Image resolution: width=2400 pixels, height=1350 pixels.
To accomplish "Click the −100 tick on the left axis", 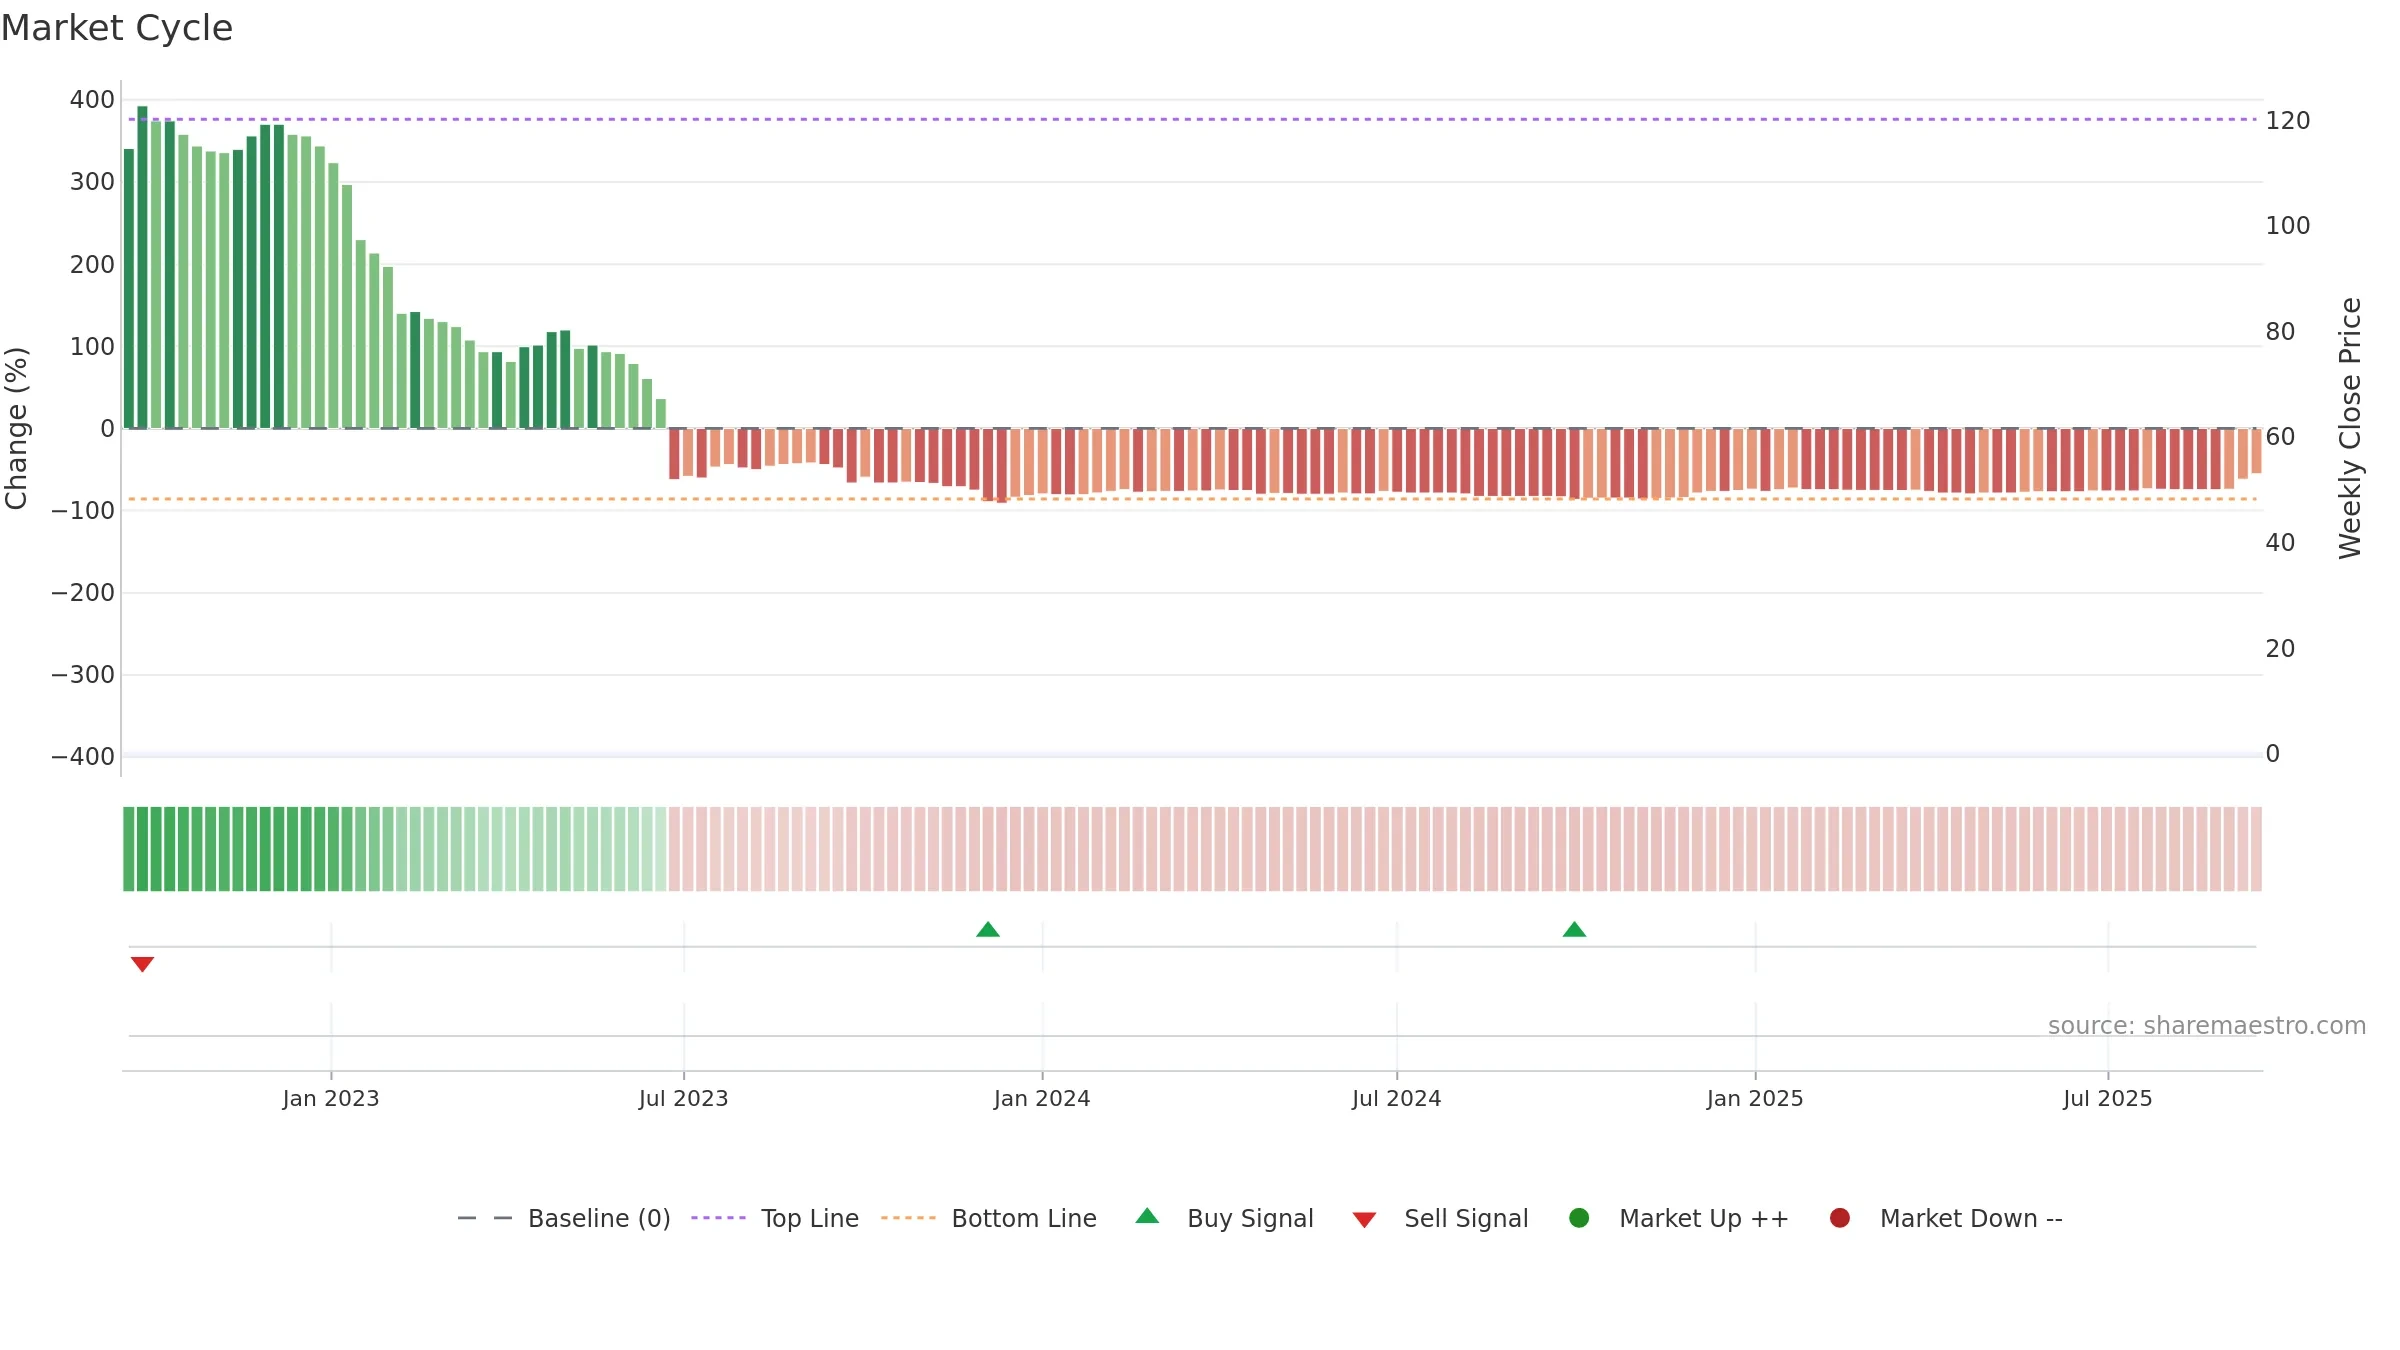I will pyautogui.click(x=83, y=511).
